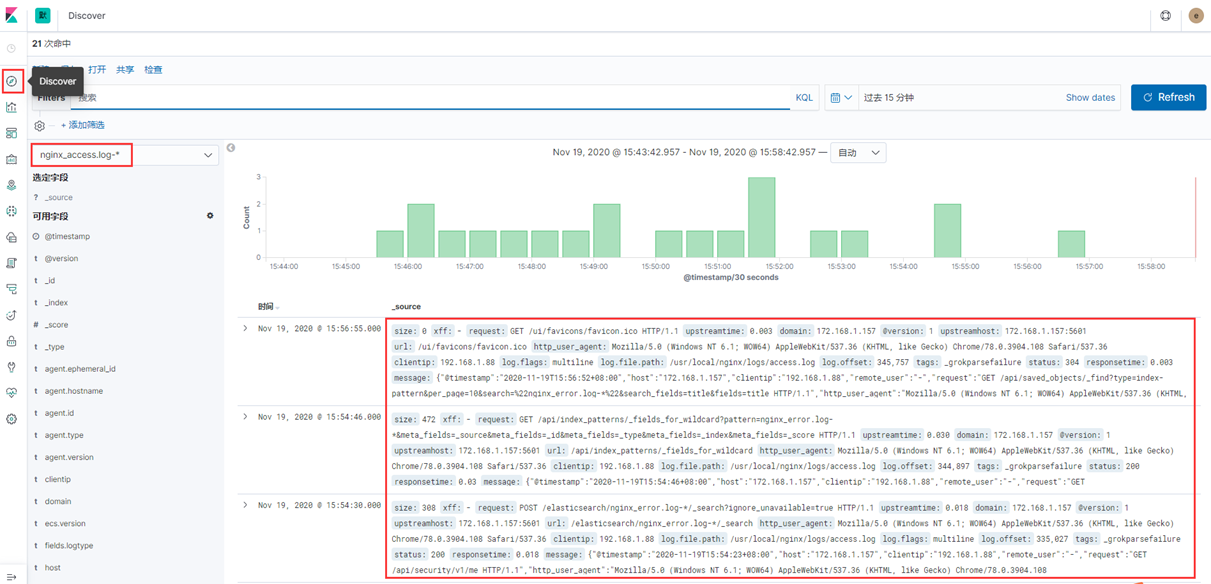1211x584 pixels.
Task: Open the green space avatar badge
Action: click(43, 15)
